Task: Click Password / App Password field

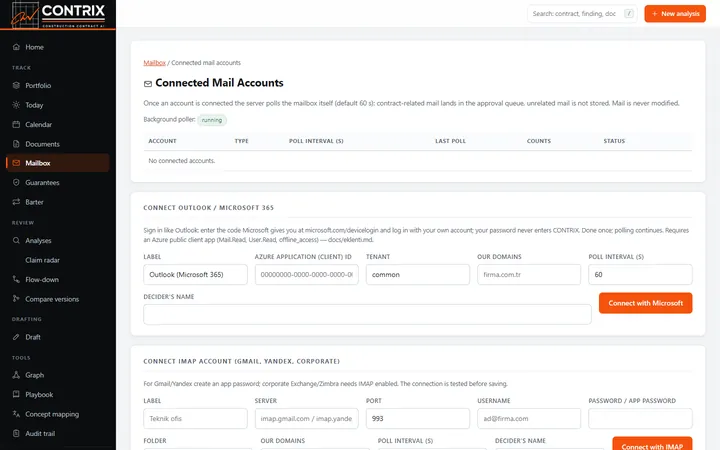Action: click(x=641, y=418)
